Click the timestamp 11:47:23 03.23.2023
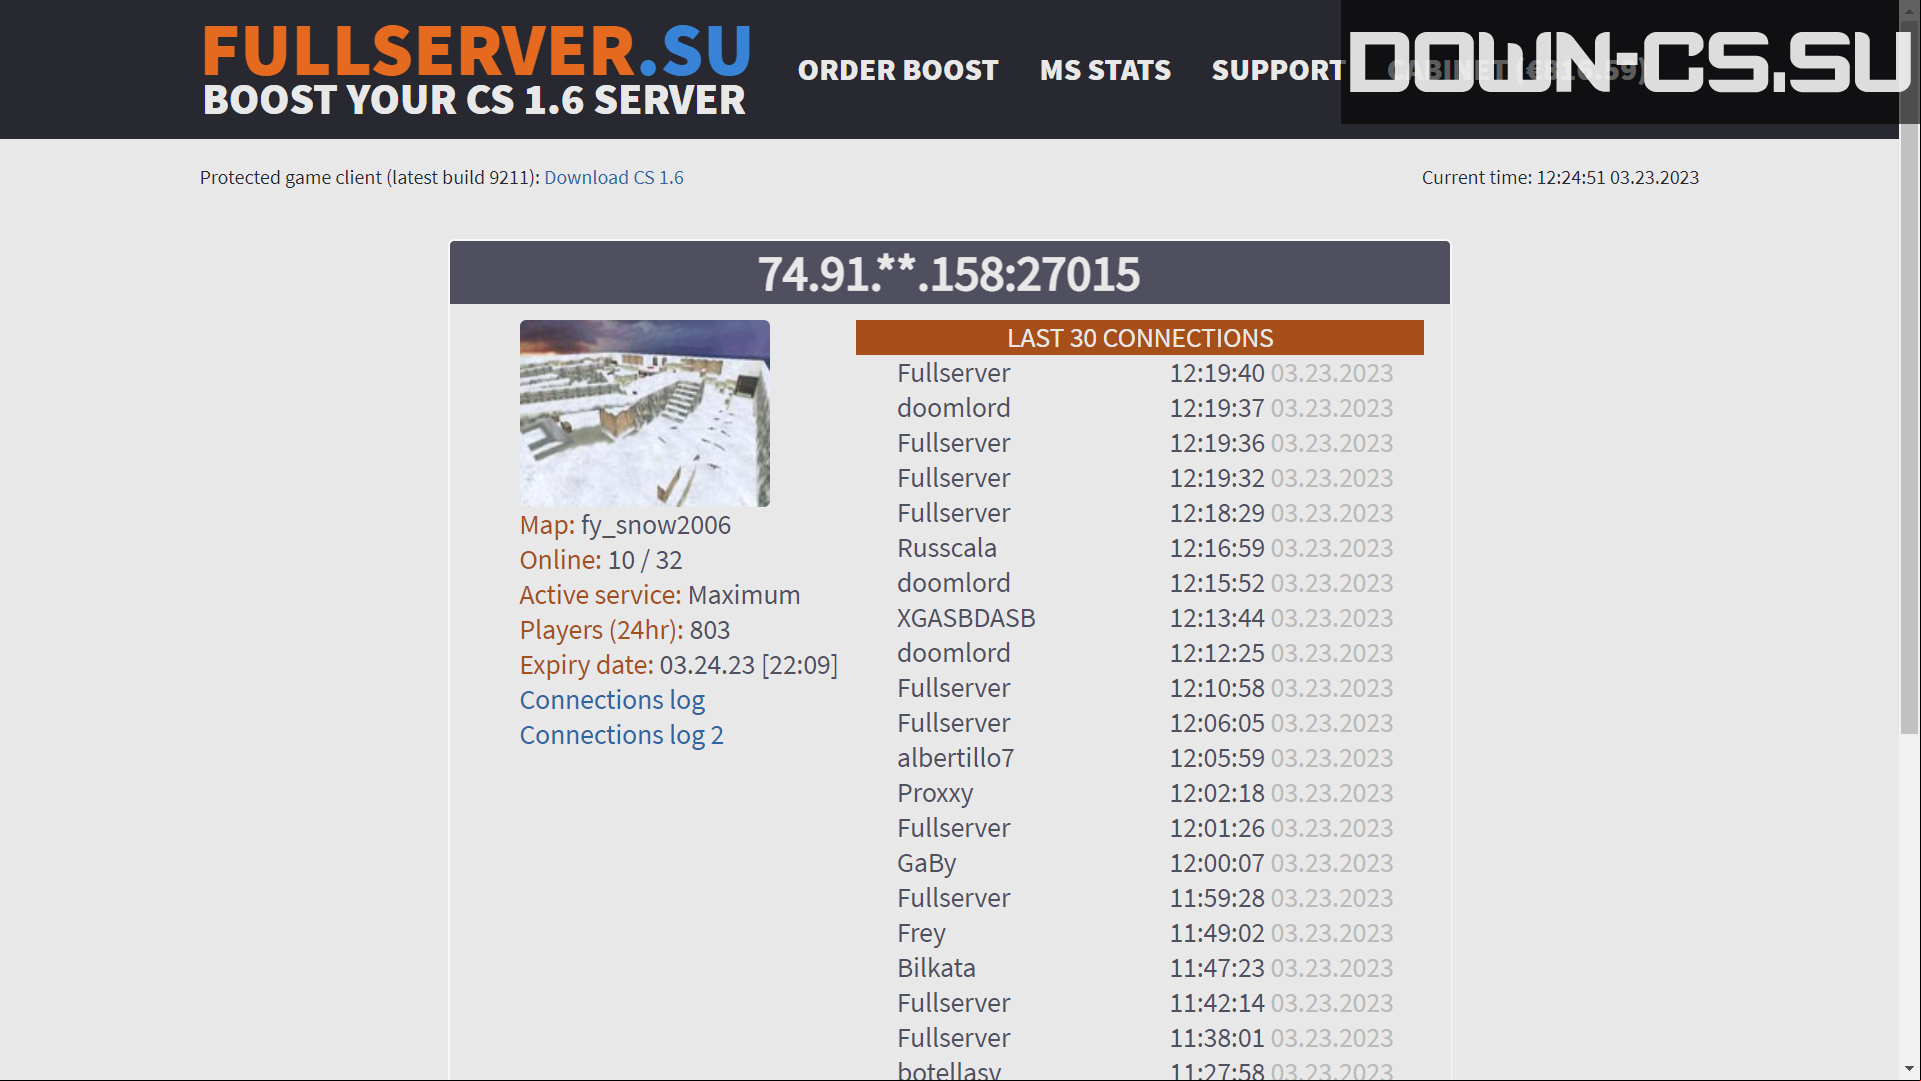 (1281, 968)
